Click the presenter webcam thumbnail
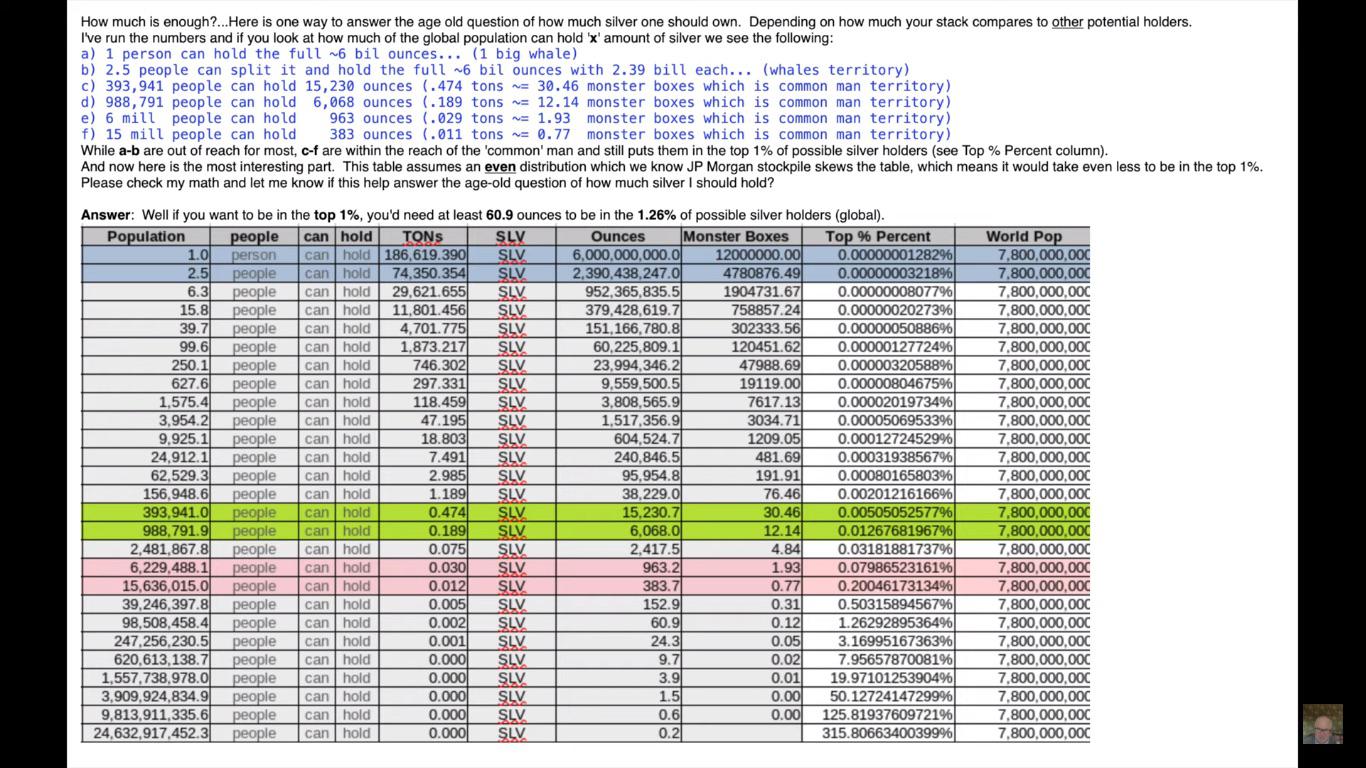The image size is (1366, 768). 1322,724
